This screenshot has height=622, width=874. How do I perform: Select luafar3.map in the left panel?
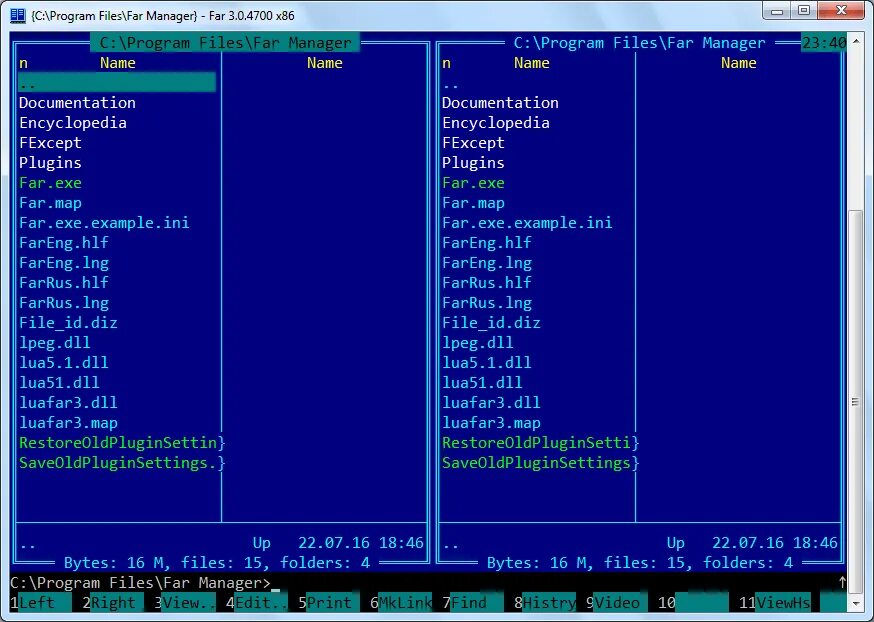pyautogui.click(x=68, y=423)
